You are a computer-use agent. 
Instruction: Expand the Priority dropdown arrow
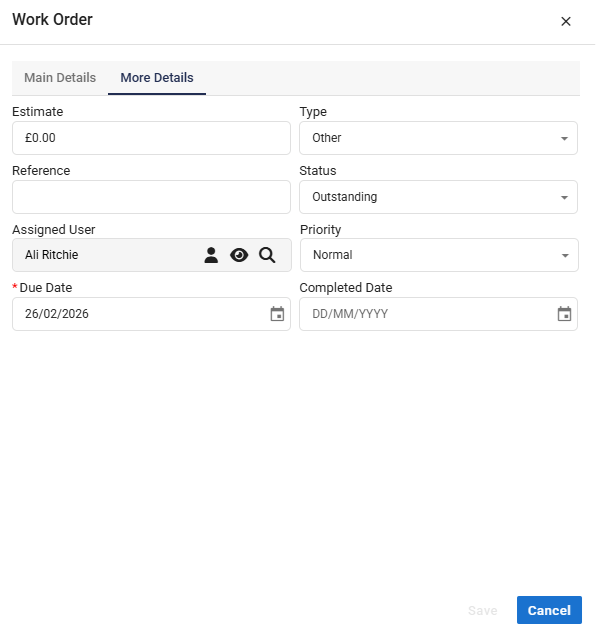point(565,256)
